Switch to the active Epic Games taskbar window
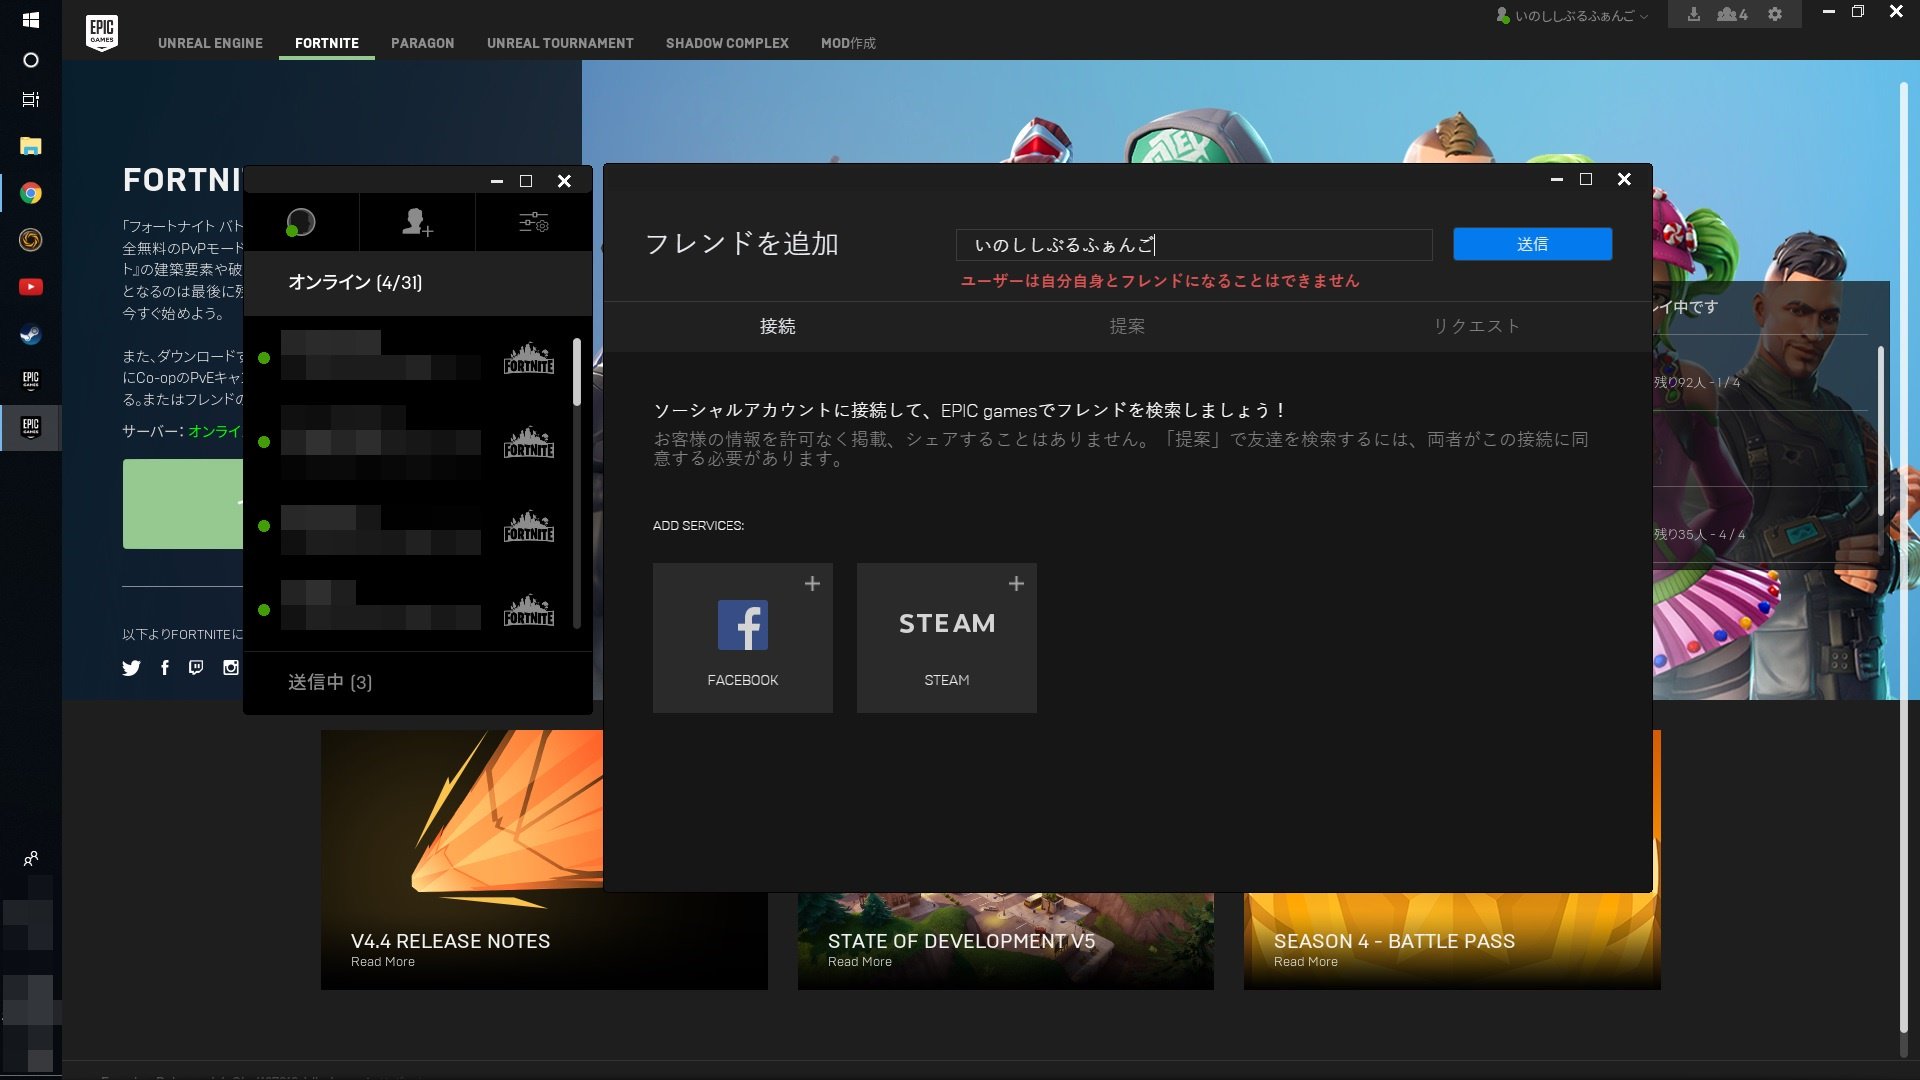Viewport: 1920px width, 1080px height. (31, 428)
